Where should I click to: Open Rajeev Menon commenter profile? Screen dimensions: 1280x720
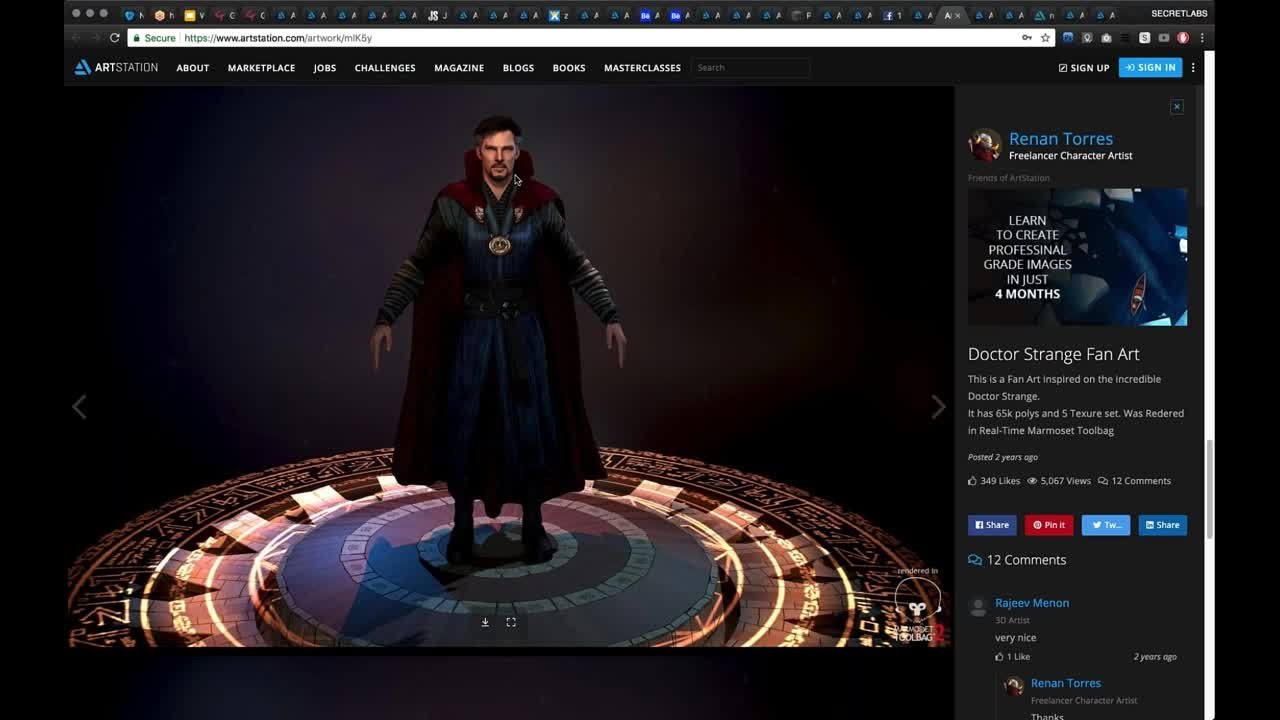coord(1032,603)
